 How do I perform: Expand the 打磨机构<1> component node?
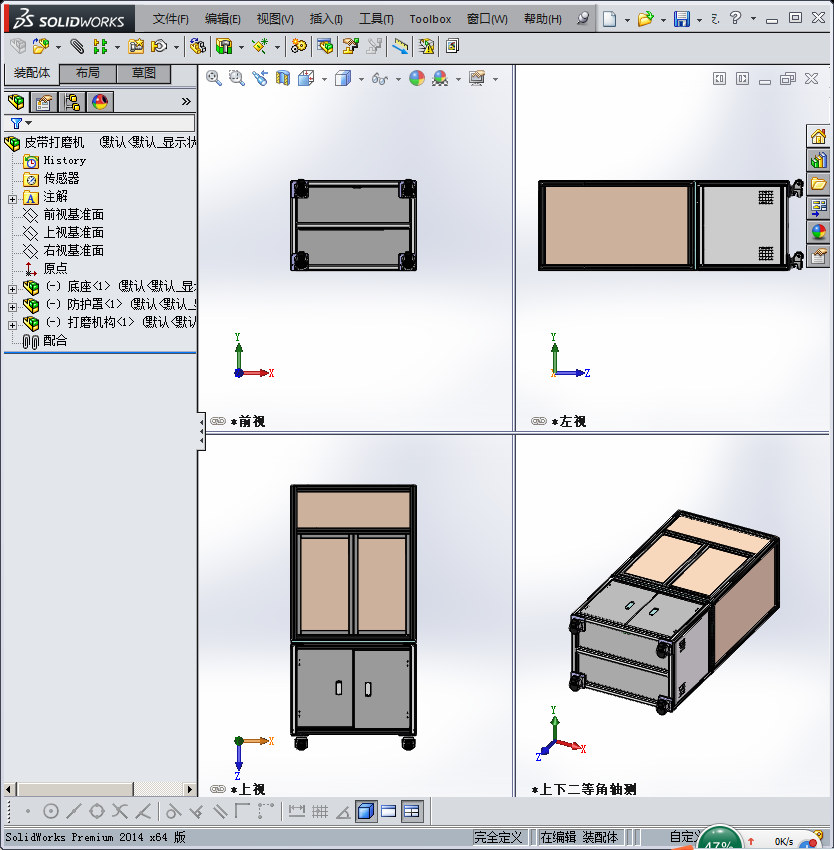click(x=12, y=325)
